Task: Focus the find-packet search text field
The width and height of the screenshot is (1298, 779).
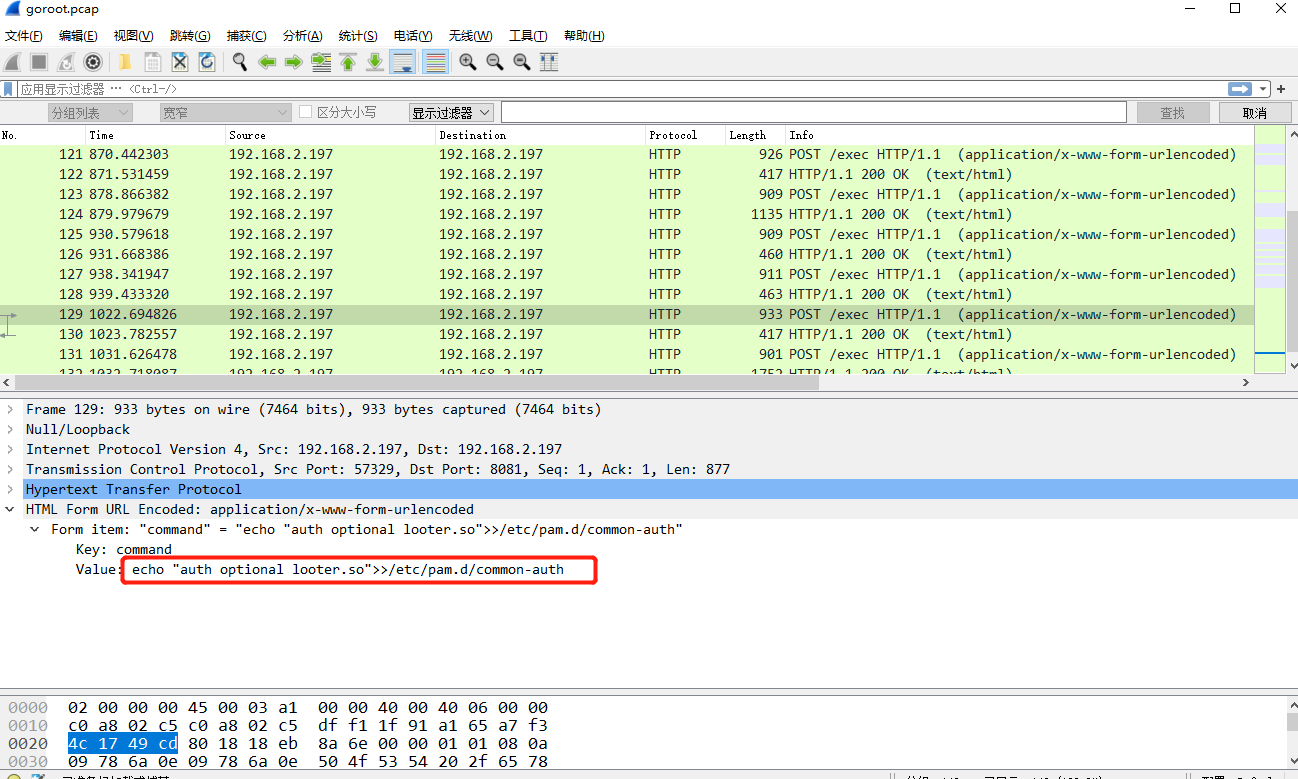Action: click(813, 113)
